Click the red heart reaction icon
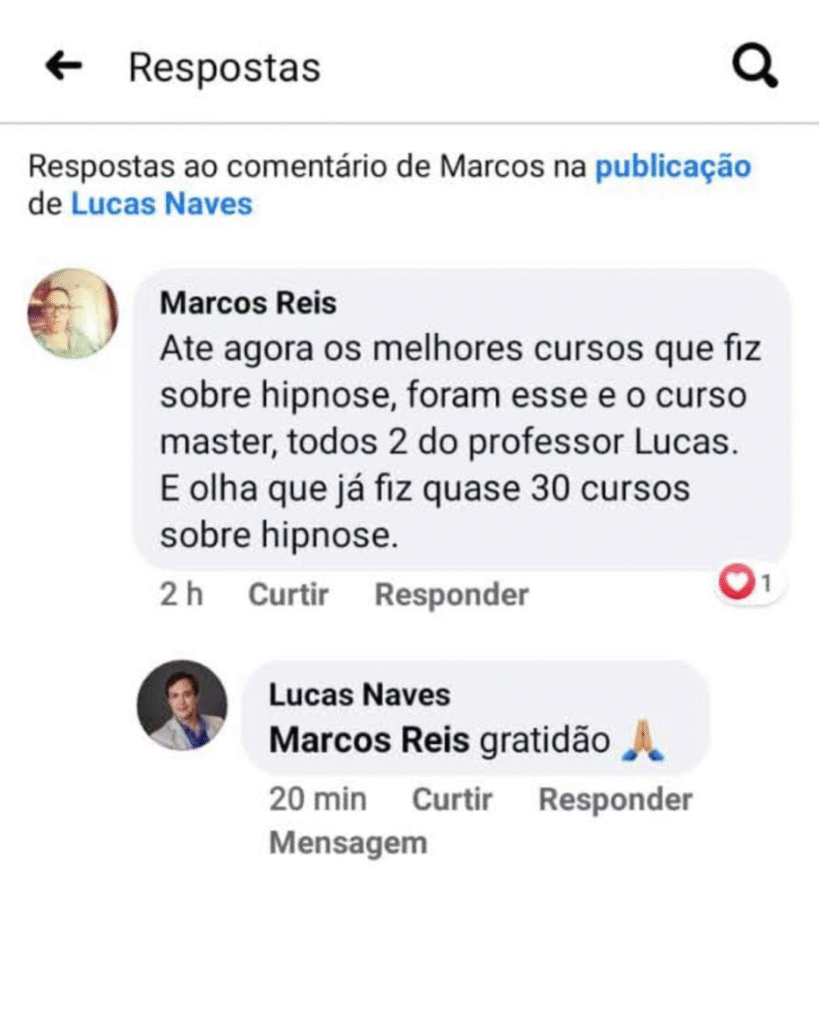This screenshot has width=819, height=1024. tap(736, 582)
